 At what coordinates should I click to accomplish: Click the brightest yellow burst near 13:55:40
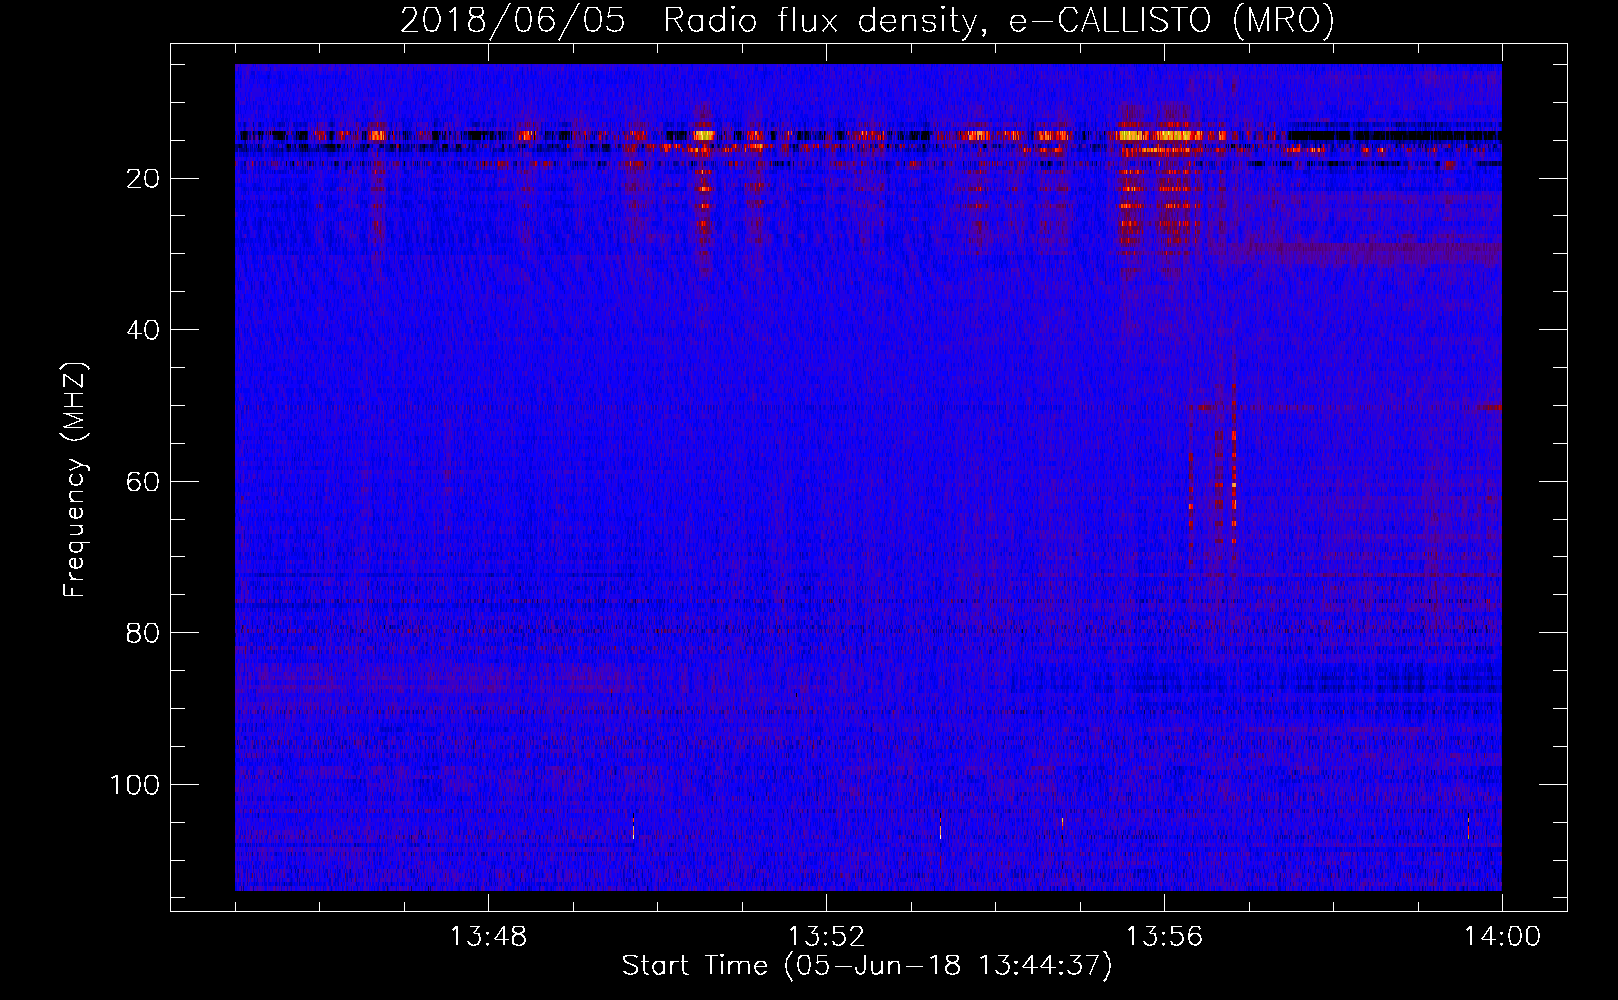(x=1131, y=135)
